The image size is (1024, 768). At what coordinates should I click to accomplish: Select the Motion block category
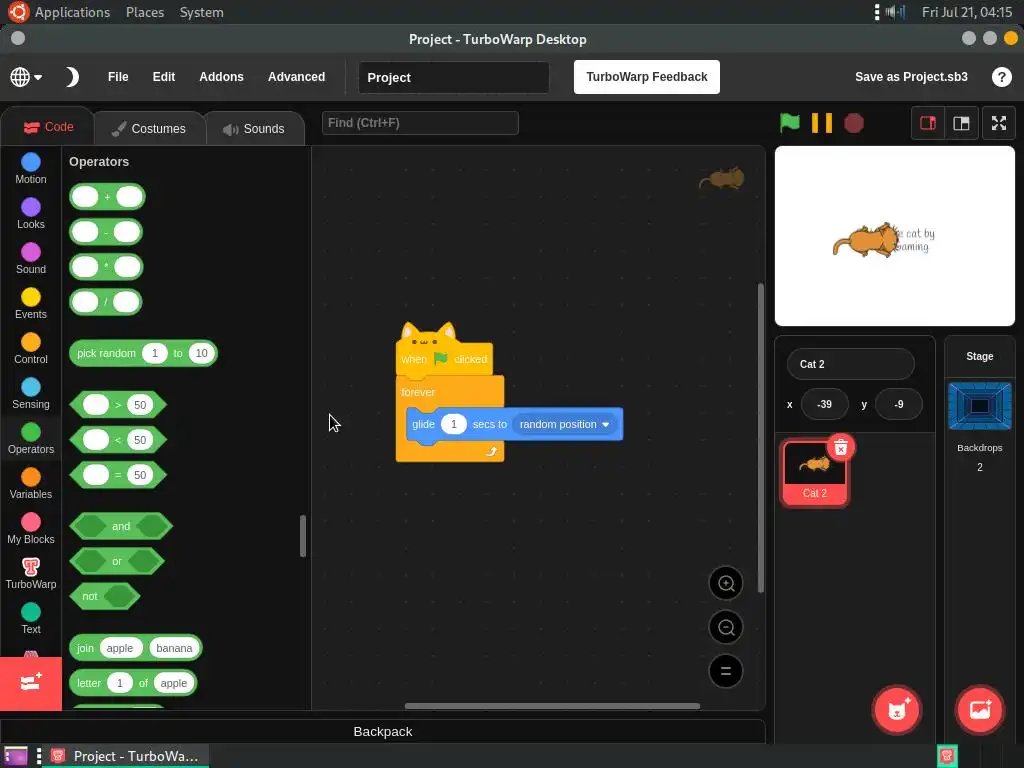31,168
